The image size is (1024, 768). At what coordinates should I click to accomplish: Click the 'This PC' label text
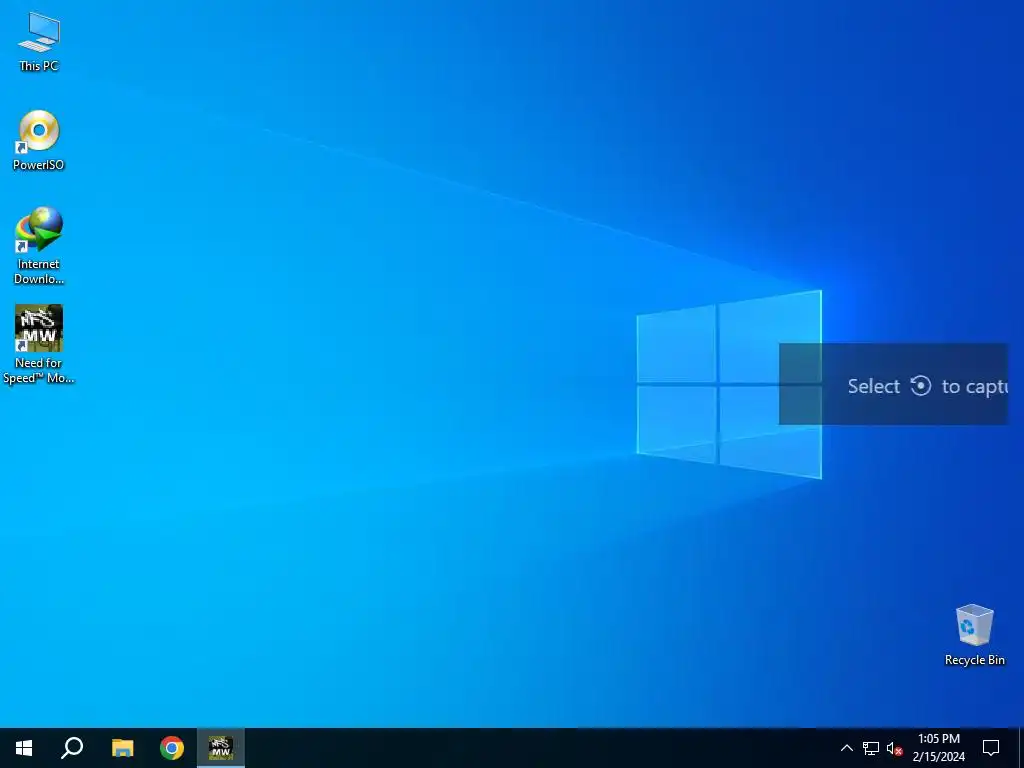pyautogui.click(x=39, y=66)
